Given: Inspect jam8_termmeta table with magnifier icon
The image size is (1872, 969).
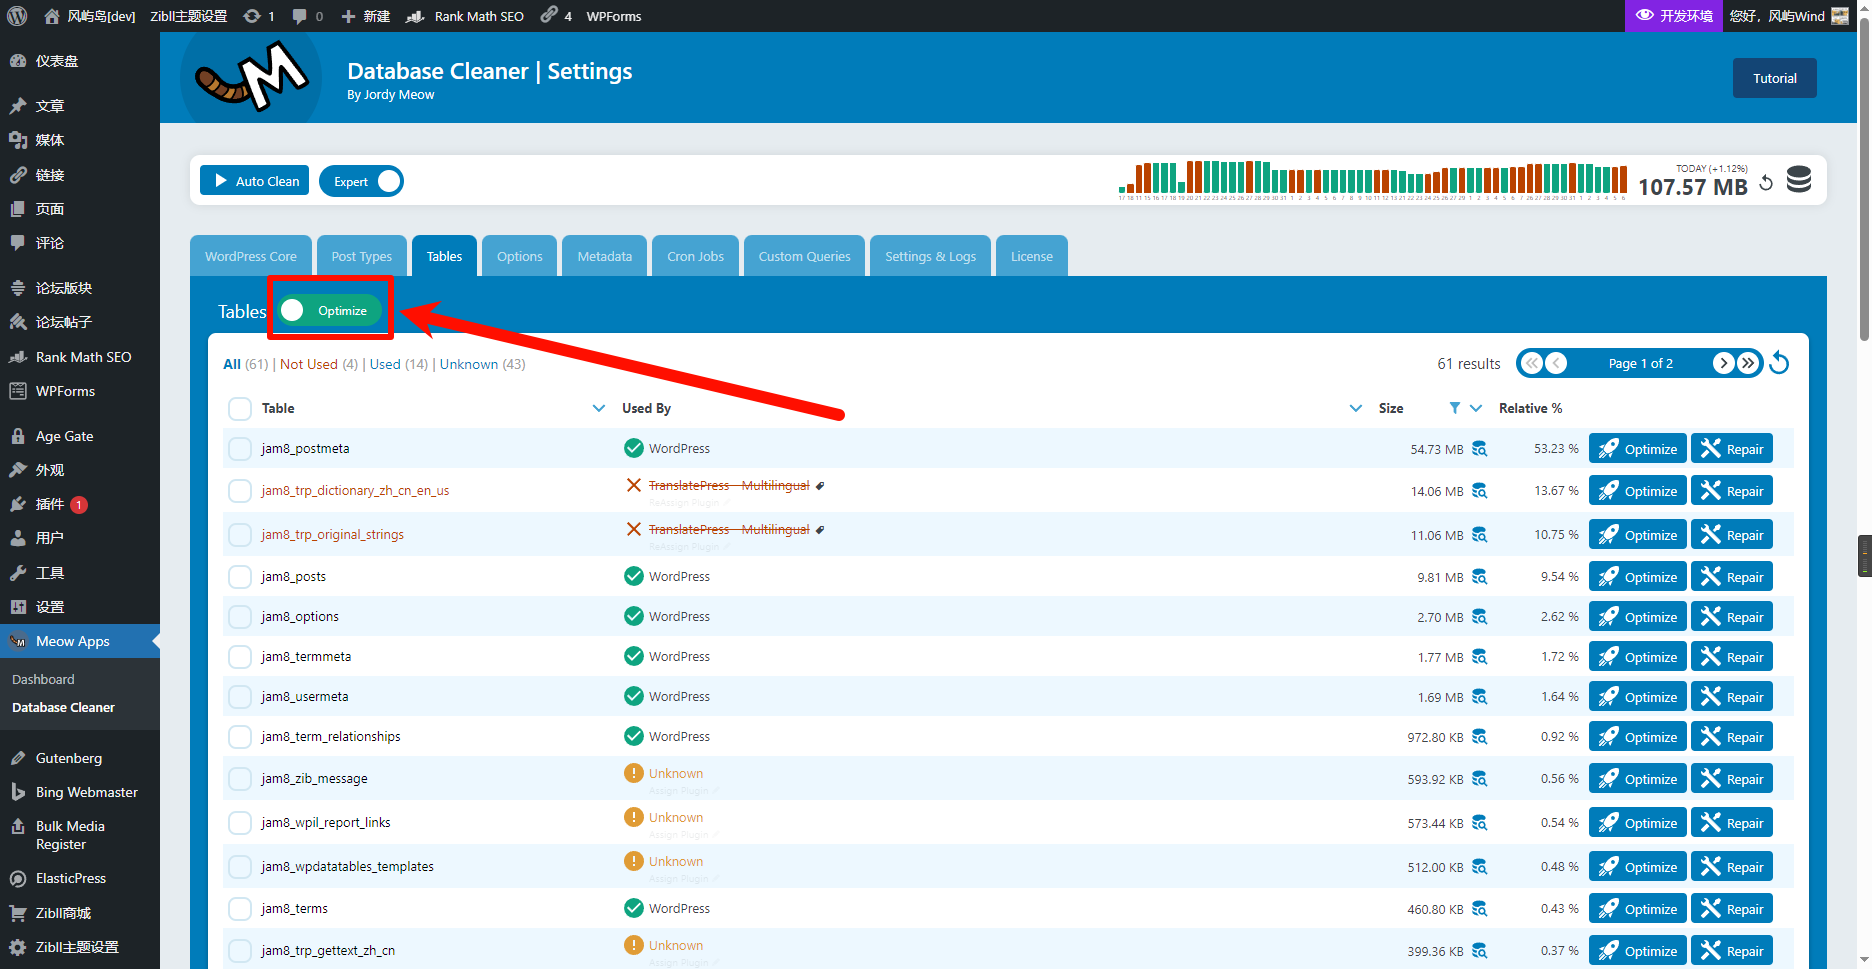Looking at the screenshot, I should (x=1479, y=657).
